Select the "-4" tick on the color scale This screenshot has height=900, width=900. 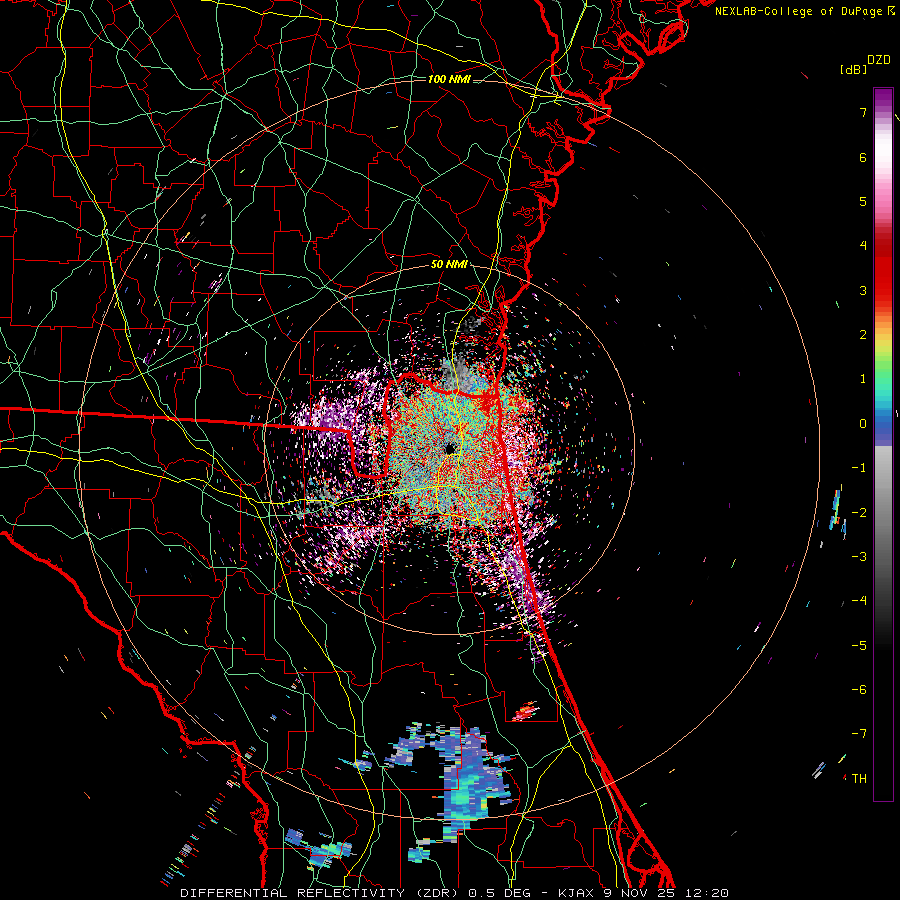(x=859, y=601)
